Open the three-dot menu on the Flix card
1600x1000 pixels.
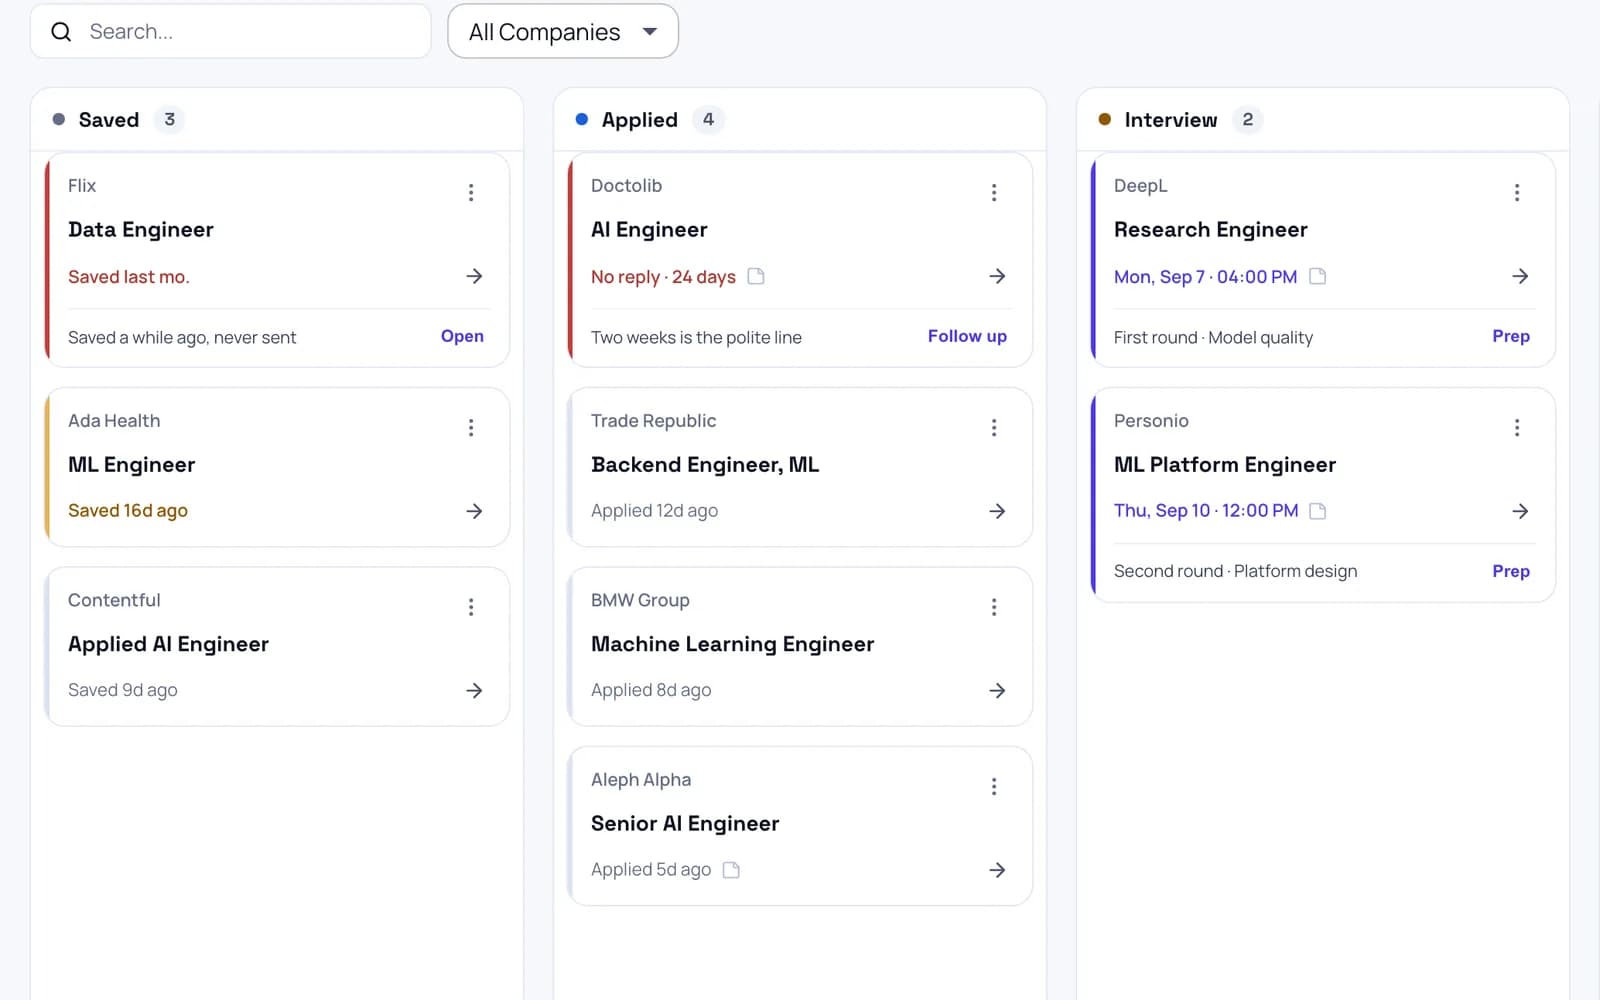tap(471, 192)
